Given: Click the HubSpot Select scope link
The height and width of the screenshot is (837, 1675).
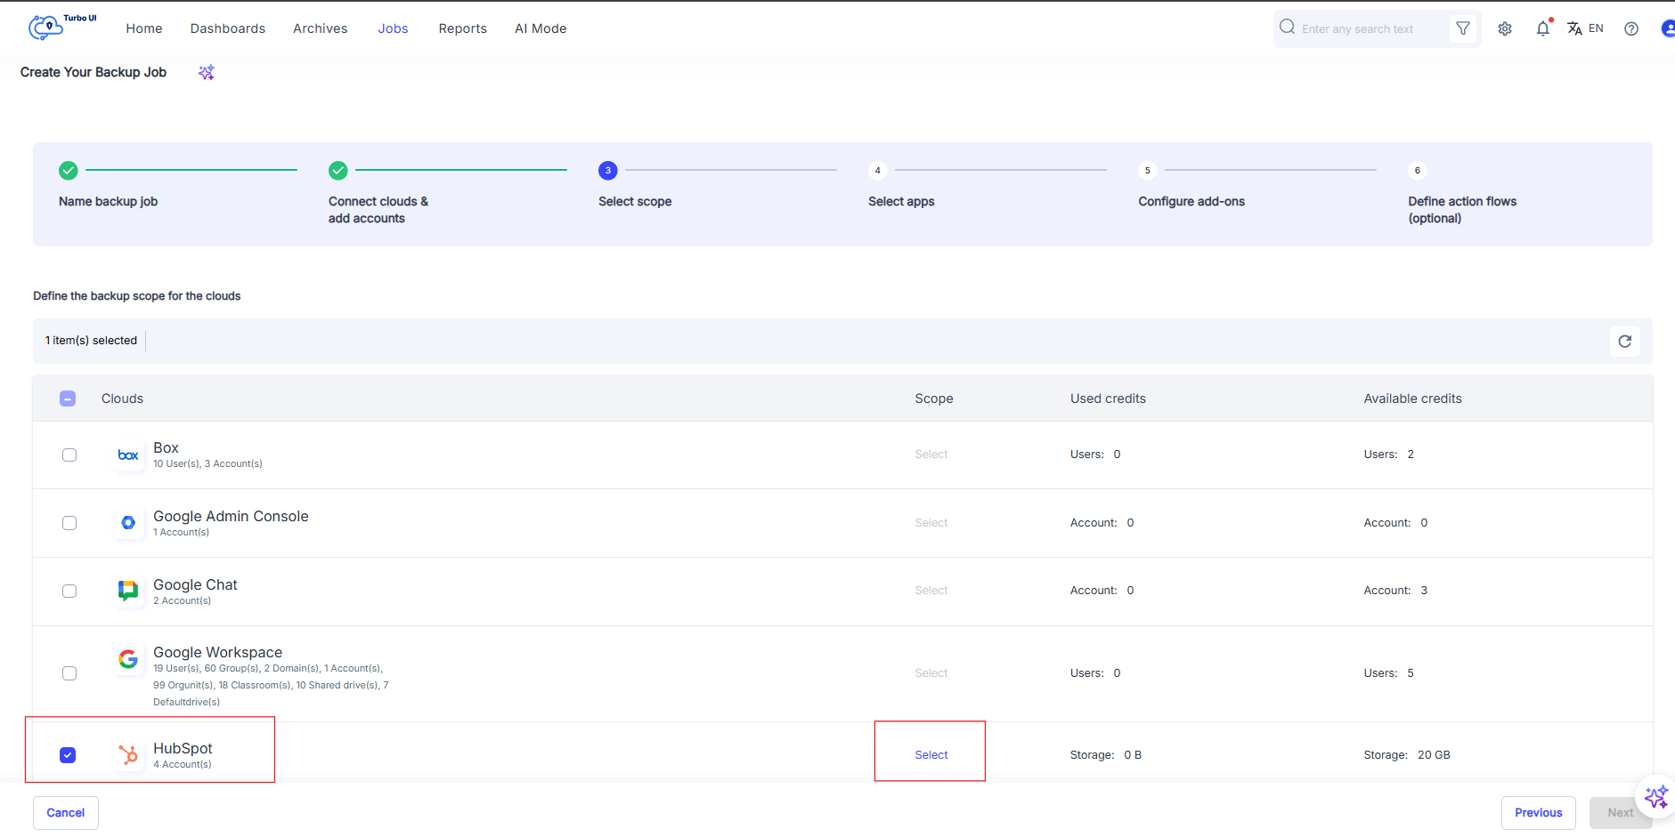Looking at the screenshot, I should [x=931, y=755].
